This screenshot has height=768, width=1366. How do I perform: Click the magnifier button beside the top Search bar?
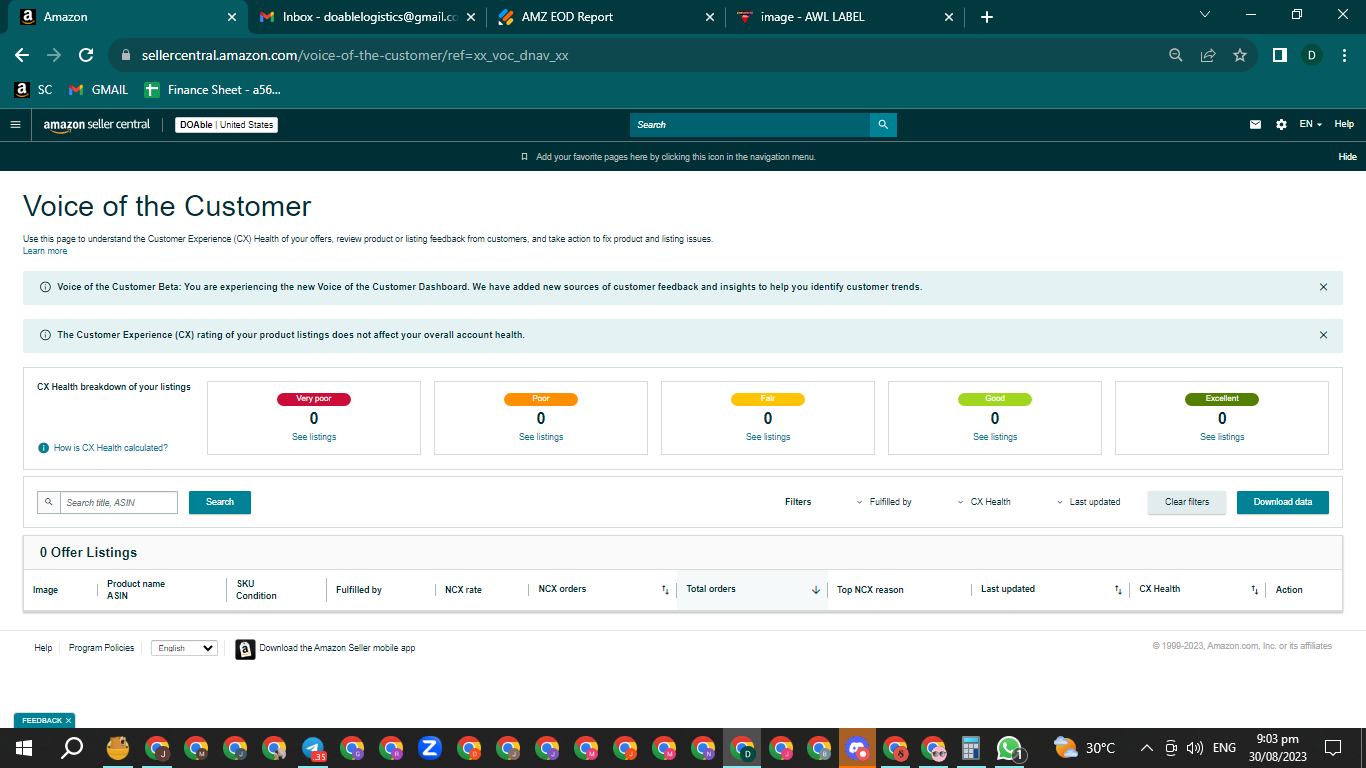point(883,125)
